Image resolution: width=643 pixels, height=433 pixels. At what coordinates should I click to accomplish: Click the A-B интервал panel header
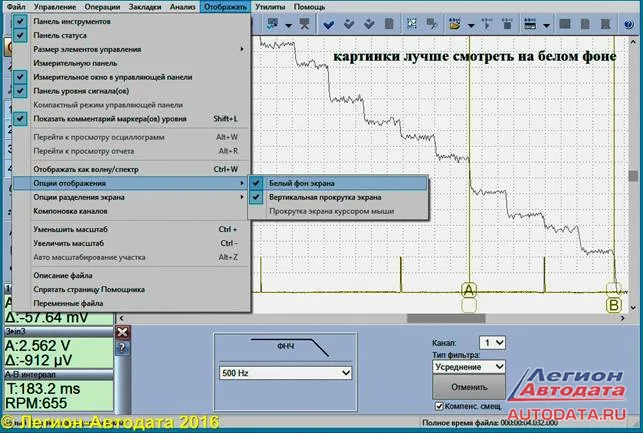click(59, 374)
